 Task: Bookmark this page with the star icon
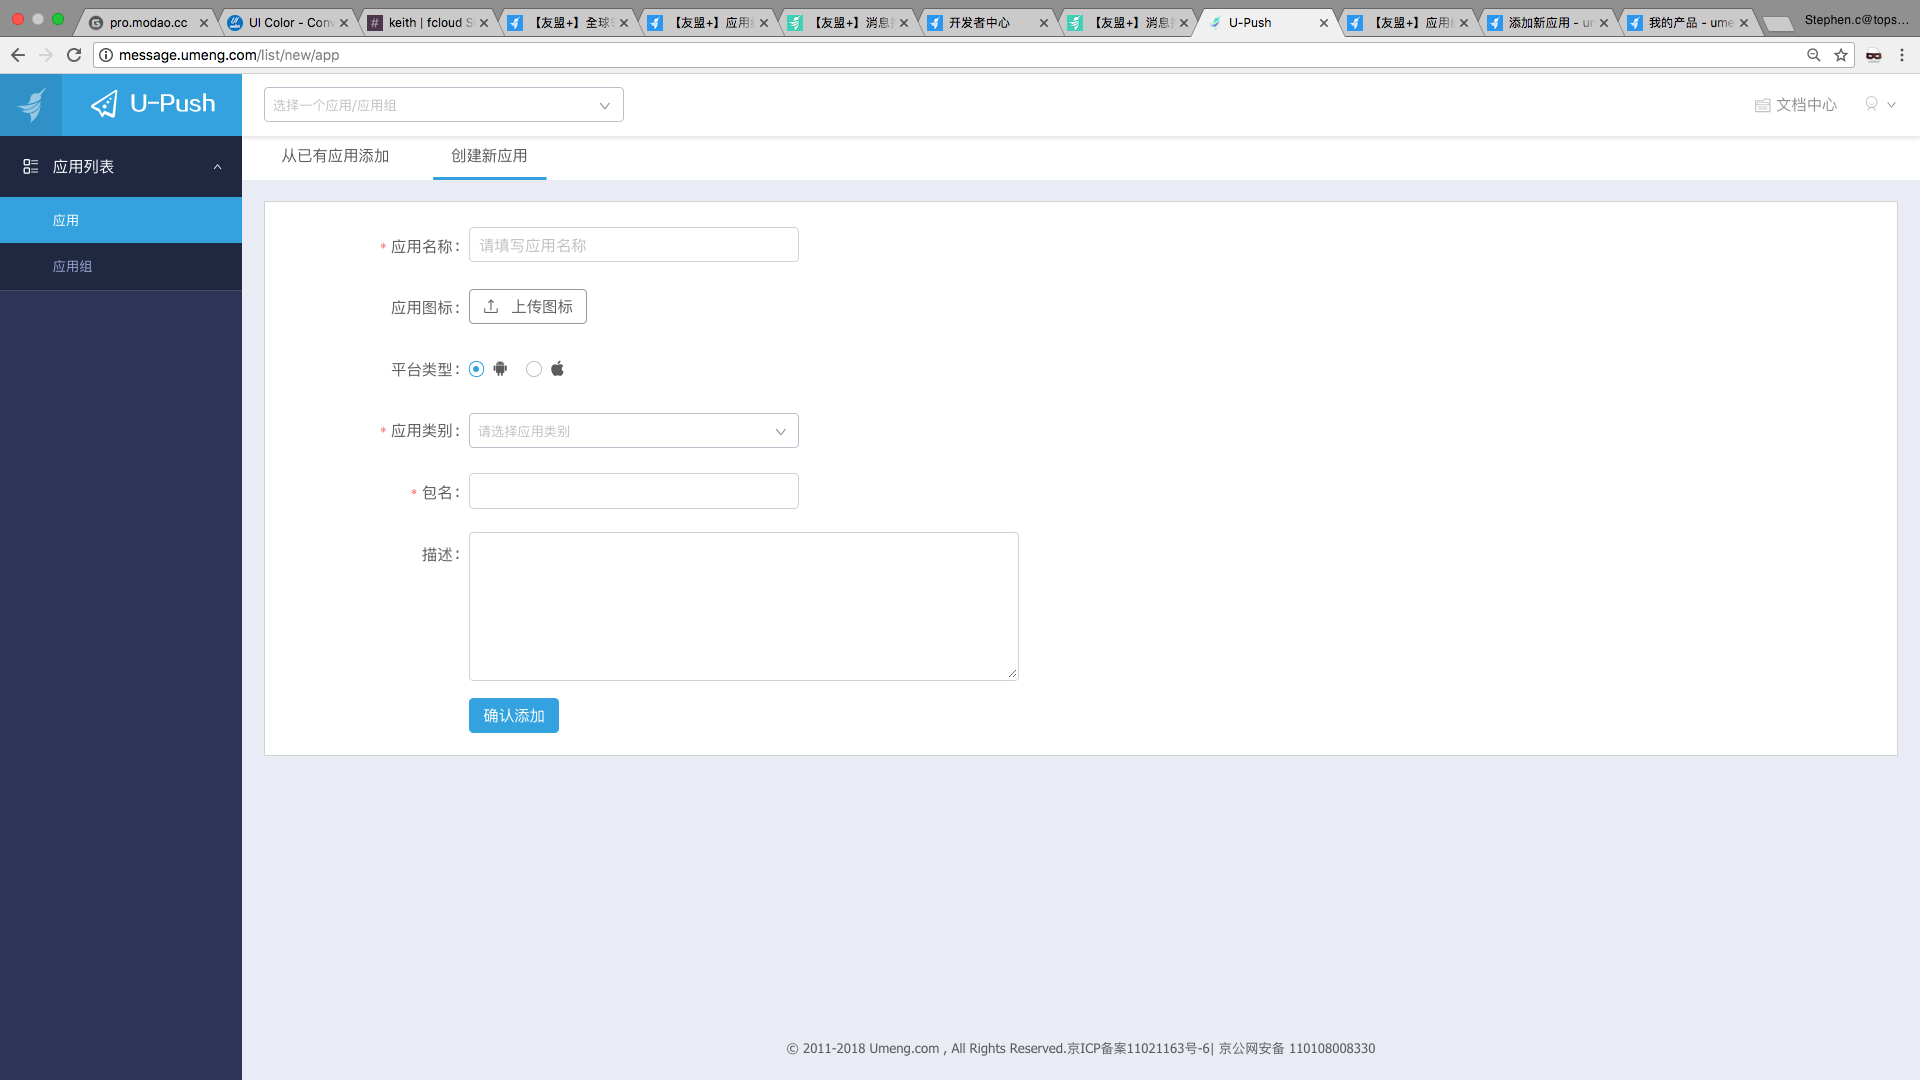coord(1841,55)
